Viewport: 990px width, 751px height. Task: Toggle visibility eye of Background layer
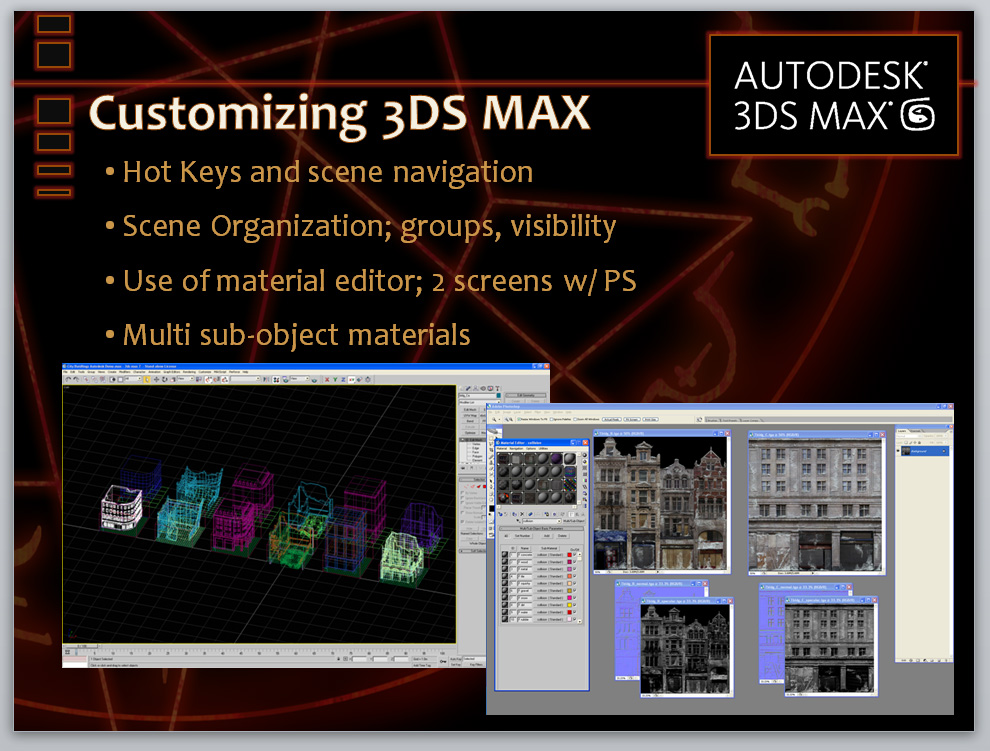[900, 449]
